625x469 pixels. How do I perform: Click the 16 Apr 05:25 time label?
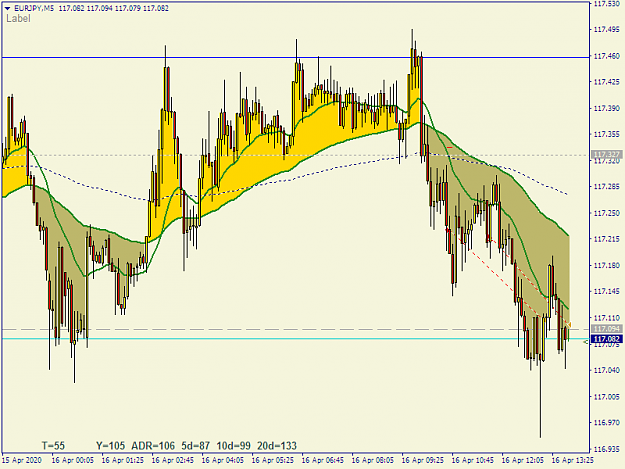click(273, 460)
